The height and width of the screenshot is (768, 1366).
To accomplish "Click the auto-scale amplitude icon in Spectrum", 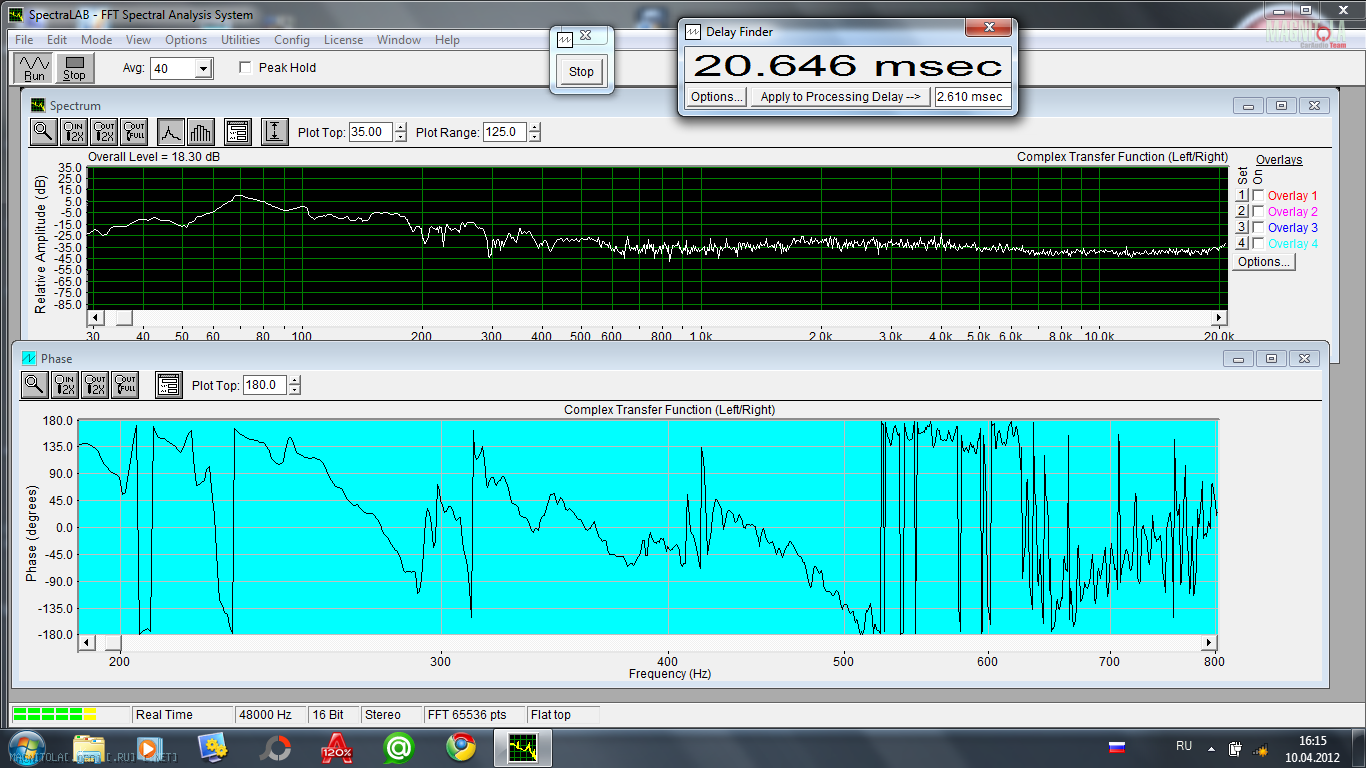I will click(x=275, y=131).
